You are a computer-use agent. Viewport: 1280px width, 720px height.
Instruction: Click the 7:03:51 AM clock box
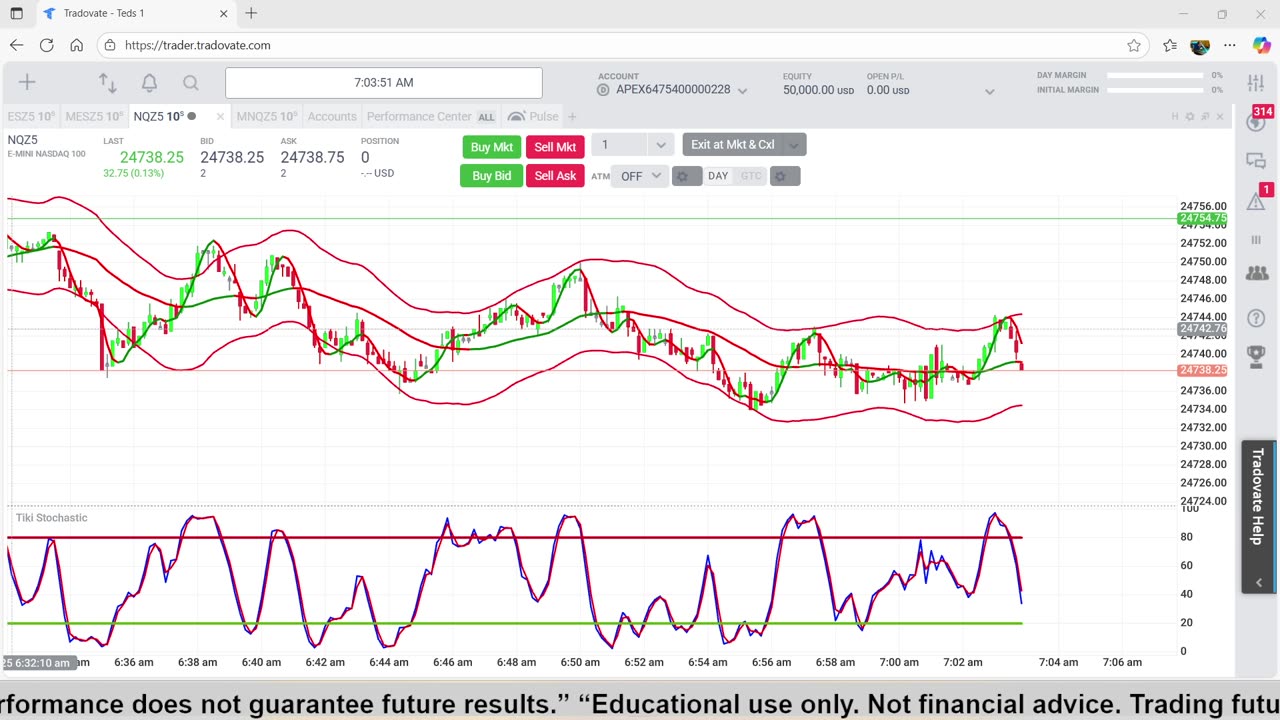(384, 83)
